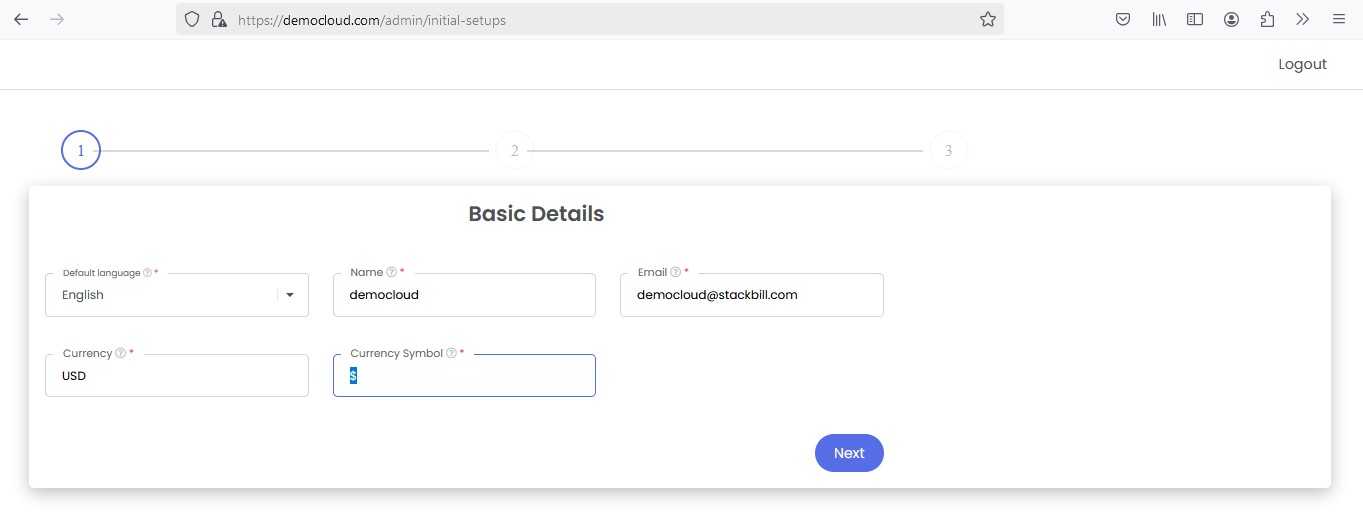The image size is (1363, 512).
Task: Click the Name field help icon
Action: coord(391,272)
